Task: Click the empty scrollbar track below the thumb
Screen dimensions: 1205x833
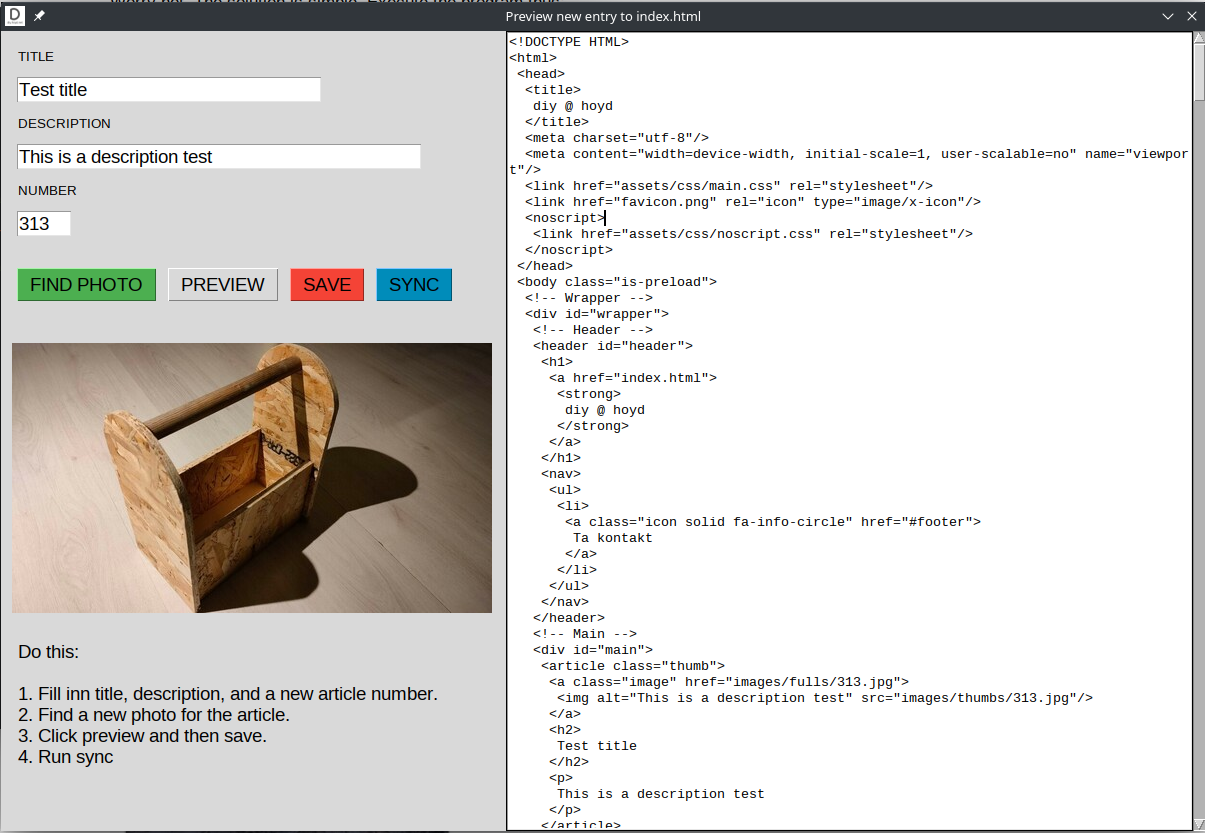Action: 1198,450
